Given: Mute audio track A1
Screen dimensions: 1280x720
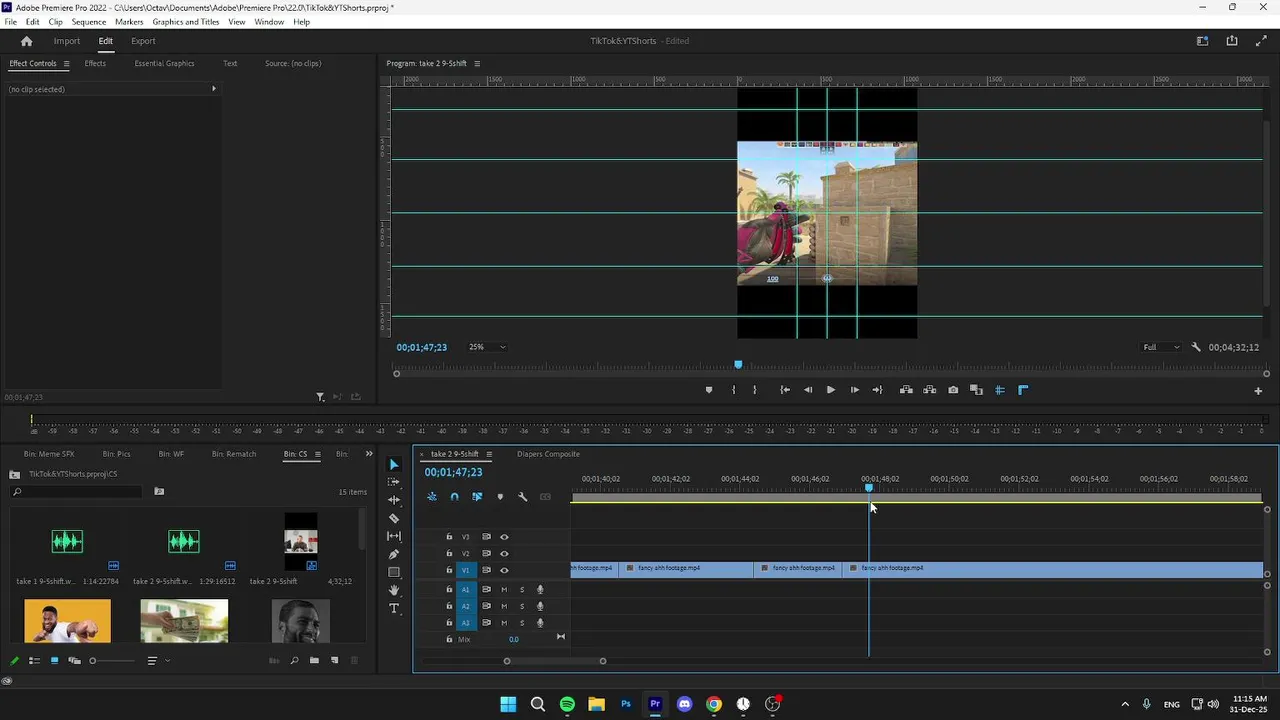Looking at the screenshot, I should point(504,590).
